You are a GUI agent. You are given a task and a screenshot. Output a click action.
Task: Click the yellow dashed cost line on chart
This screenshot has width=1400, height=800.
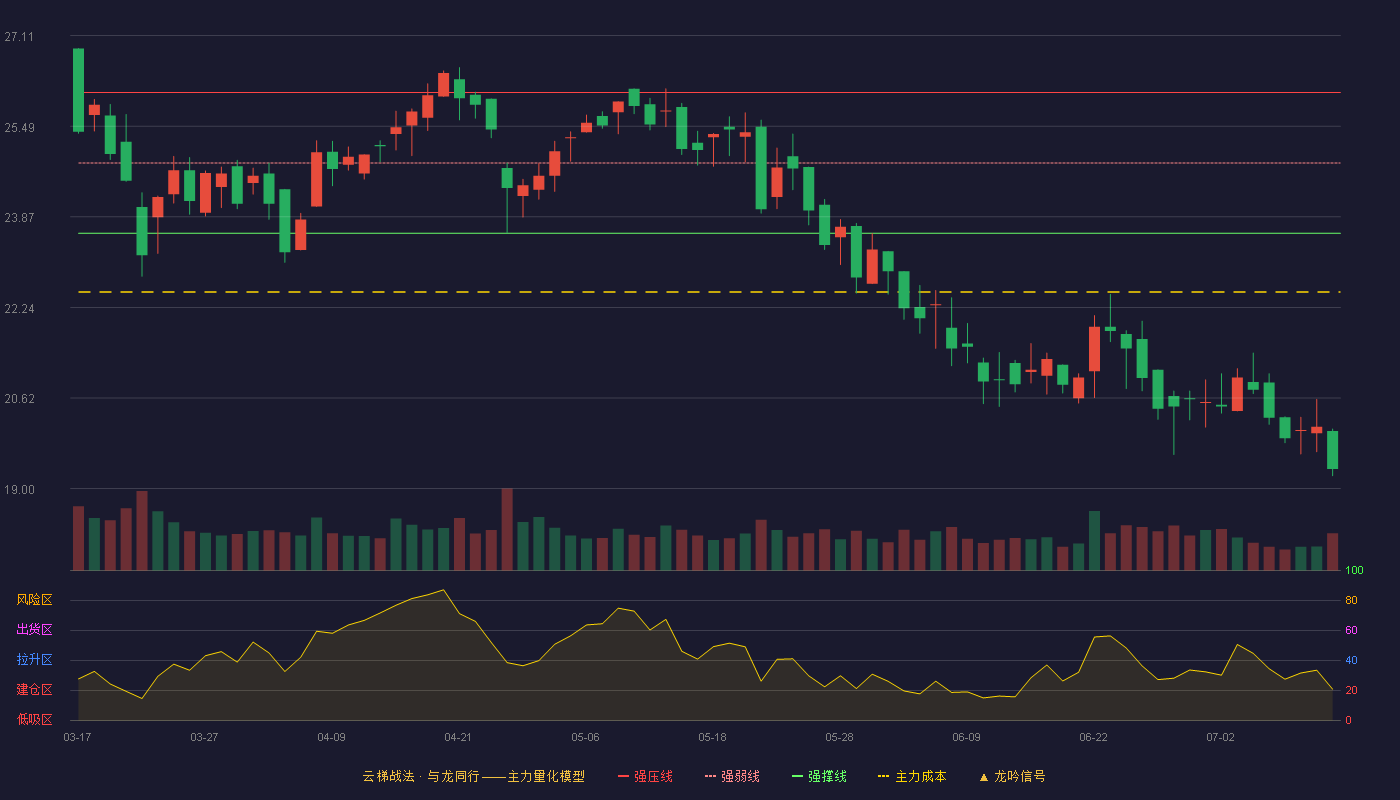pyautogui.click(x=709, y=292)
